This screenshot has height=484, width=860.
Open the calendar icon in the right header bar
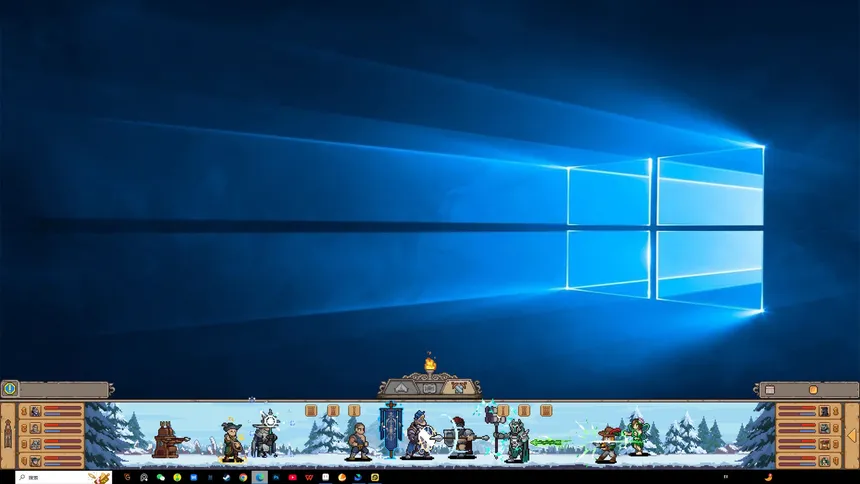tap(769, 389)
